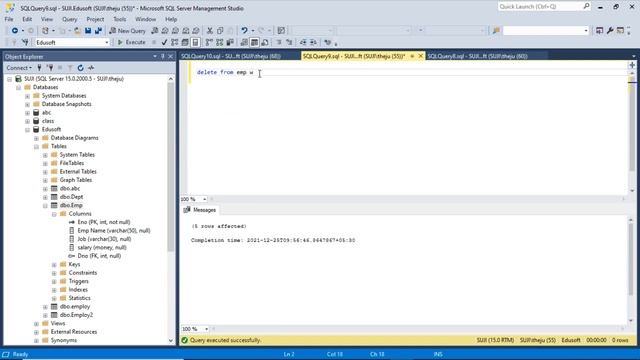640x360 pixels.
Task: Toggle Results to File mode
Action: (265, 42)
